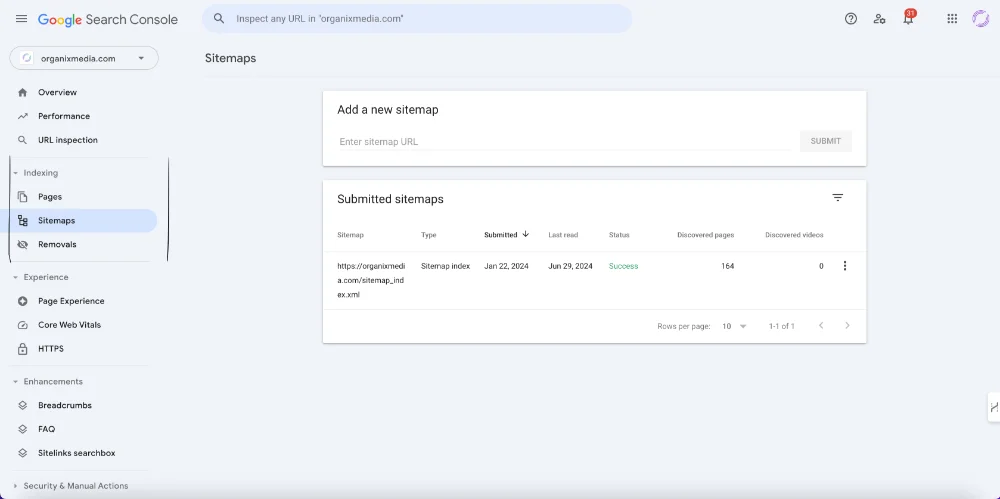Click the Inspect any URL search field
The image size is (1000, 499).
417,19
